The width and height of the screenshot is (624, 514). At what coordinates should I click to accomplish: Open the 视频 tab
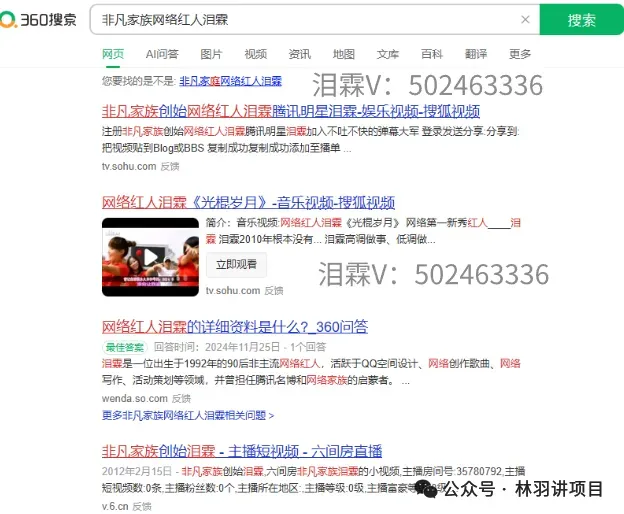click(x=255, y=54)
